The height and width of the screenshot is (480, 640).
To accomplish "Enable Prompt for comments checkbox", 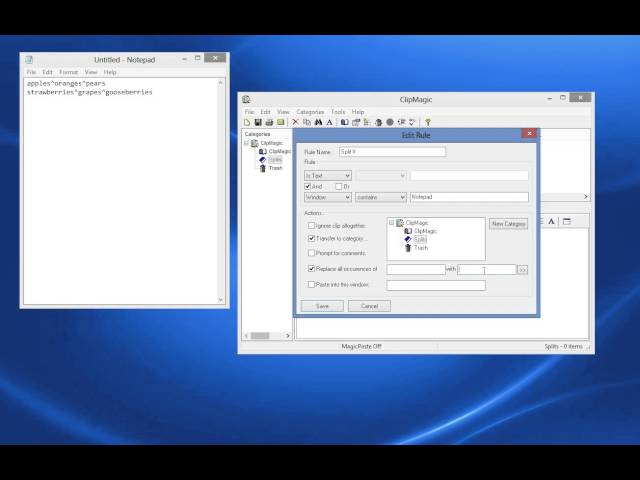I will pyautogui.click(x=311, y=253).
